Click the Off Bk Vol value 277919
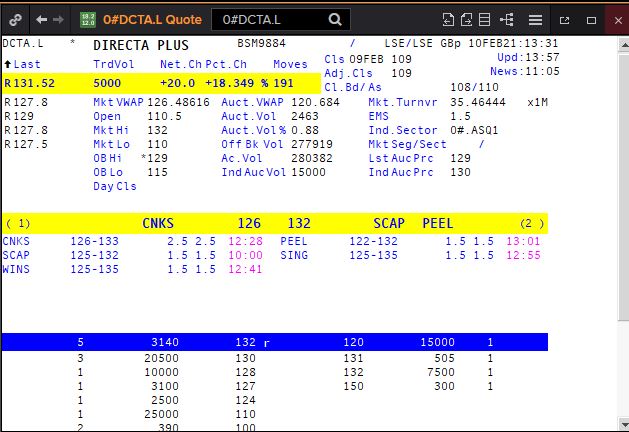This screenshot has height=432, width=629. click(x=312, y=144)
